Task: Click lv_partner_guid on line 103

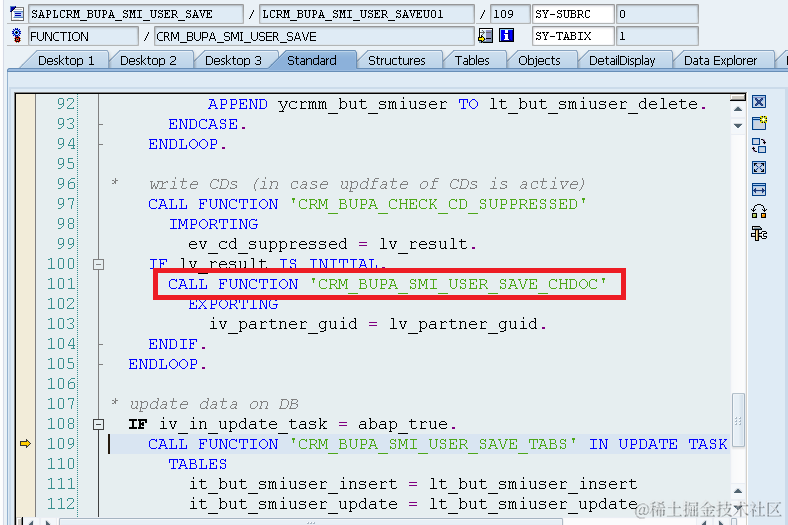Action: pos(463,324)
